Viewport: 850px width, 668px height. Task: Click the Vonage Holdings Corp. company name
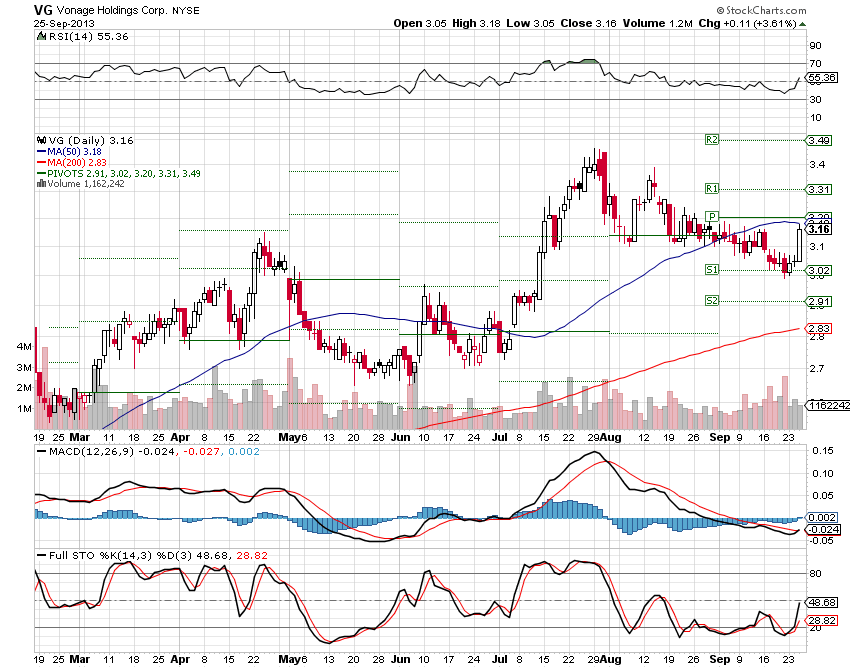(x=113, y=11)
